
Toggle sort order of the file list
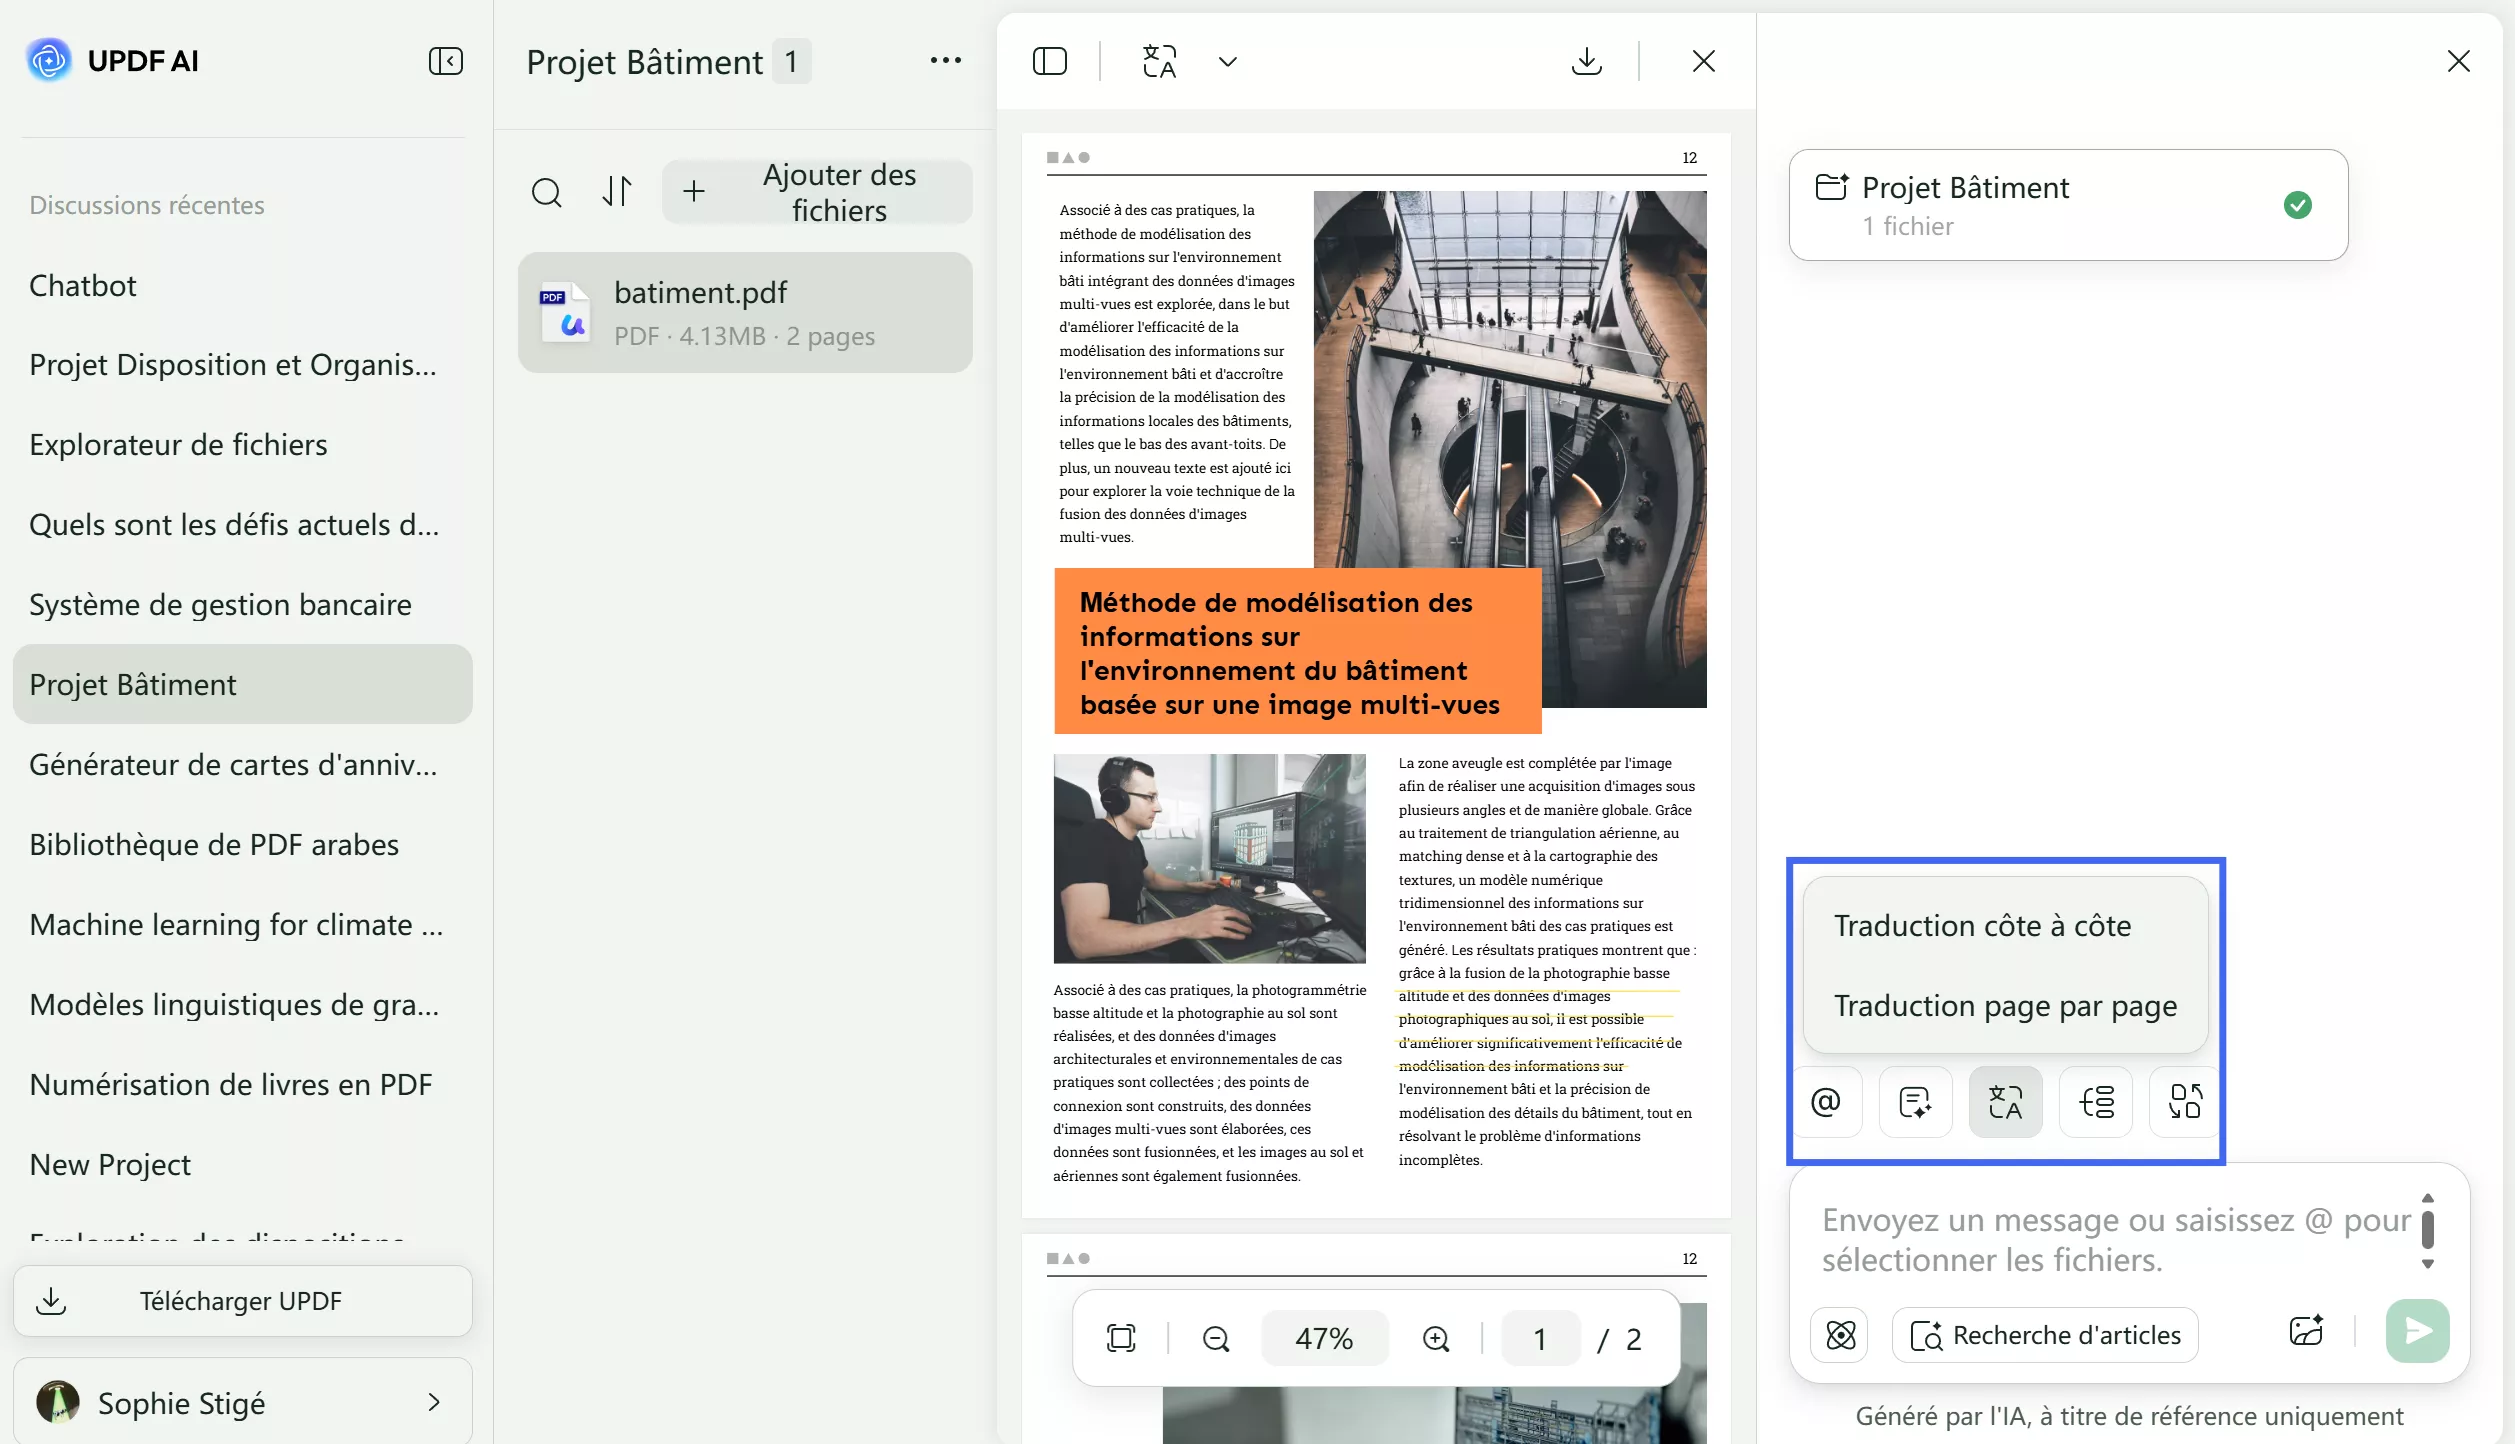(617, 192)
